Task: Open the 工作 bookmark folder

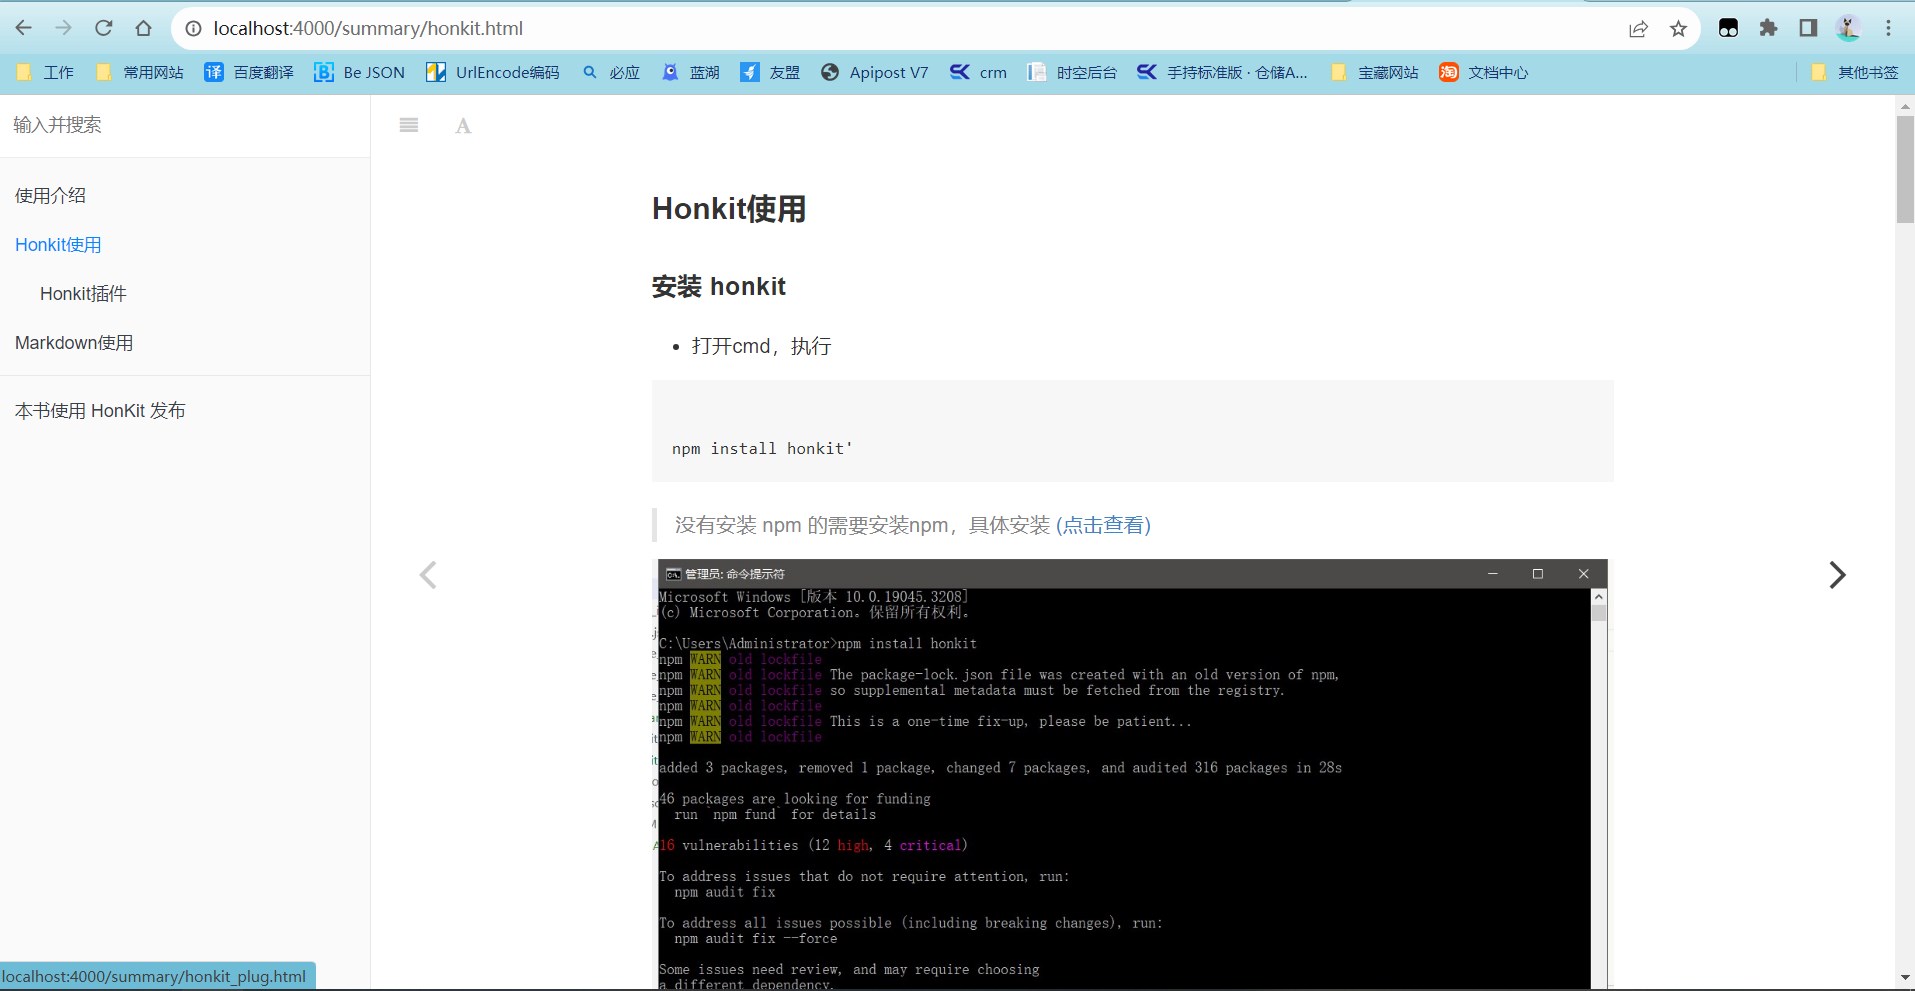Action: coord(46,72)
